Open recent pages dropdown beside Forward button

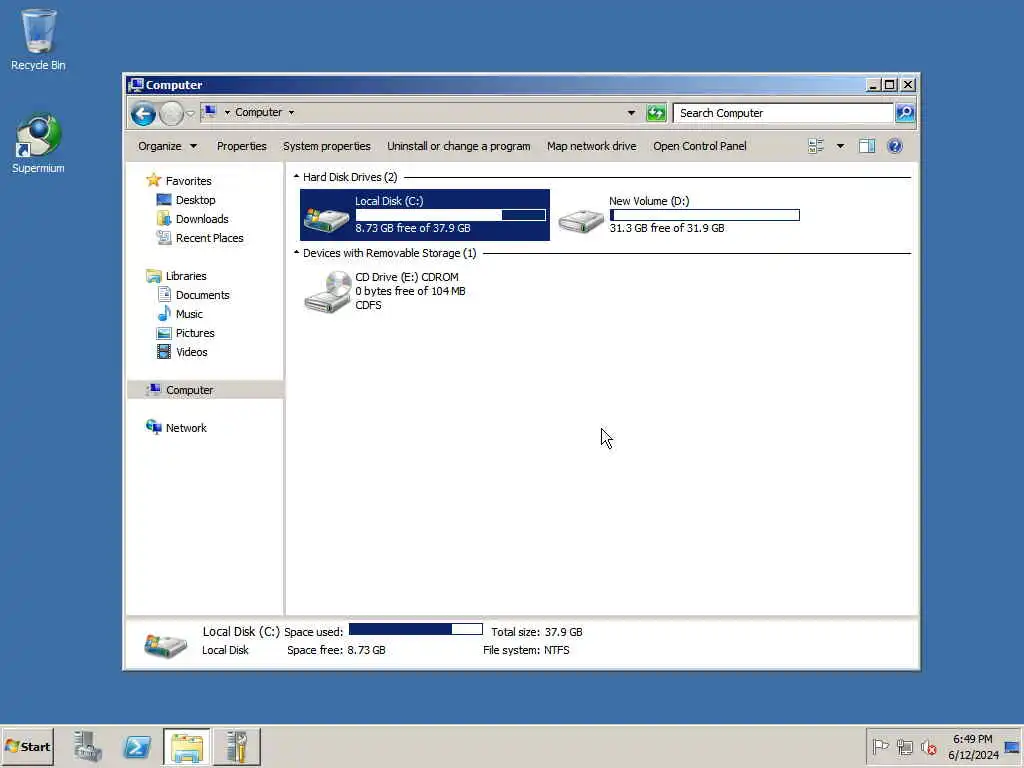pyautogui.click(x=190, y=114)
